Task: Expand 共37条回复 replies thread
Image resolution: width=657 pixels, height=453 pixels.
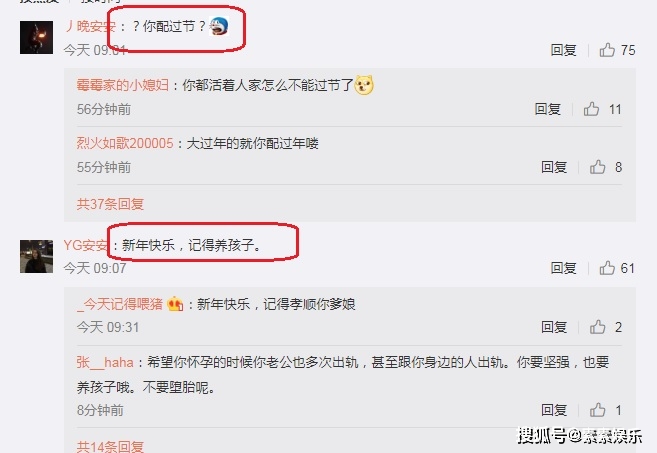Action: tap(110, 204)
